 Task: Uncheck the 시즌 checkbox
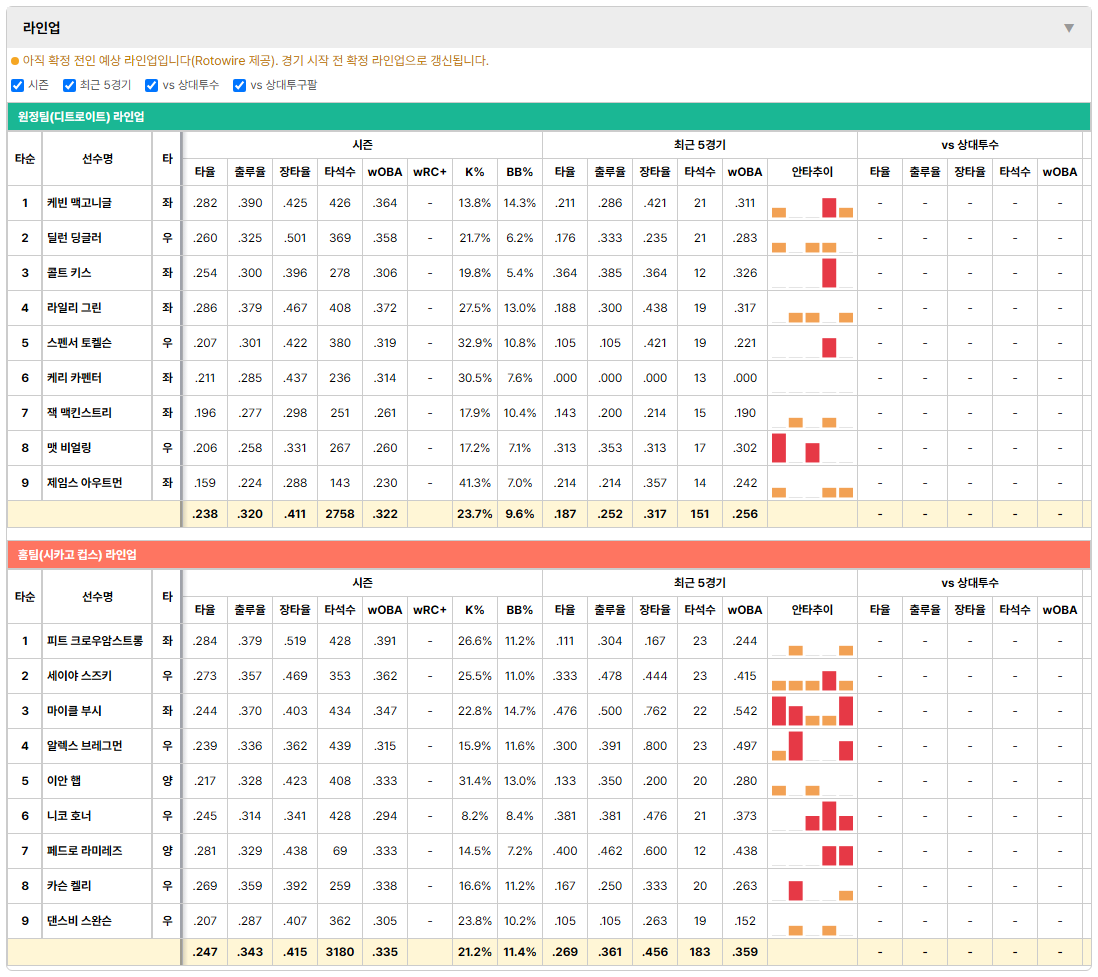18,85
